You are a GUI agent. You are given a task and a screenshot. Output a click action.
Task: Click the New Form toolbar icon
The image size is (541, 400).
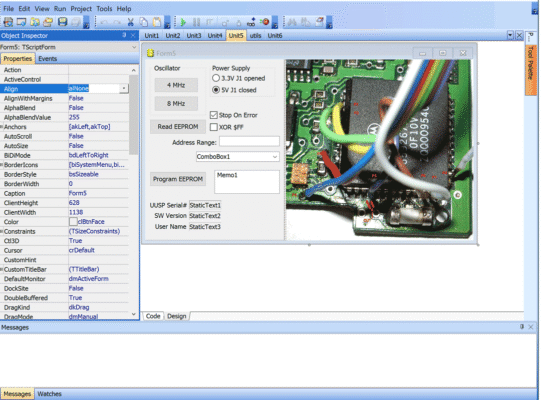click(x=21, y=22)
